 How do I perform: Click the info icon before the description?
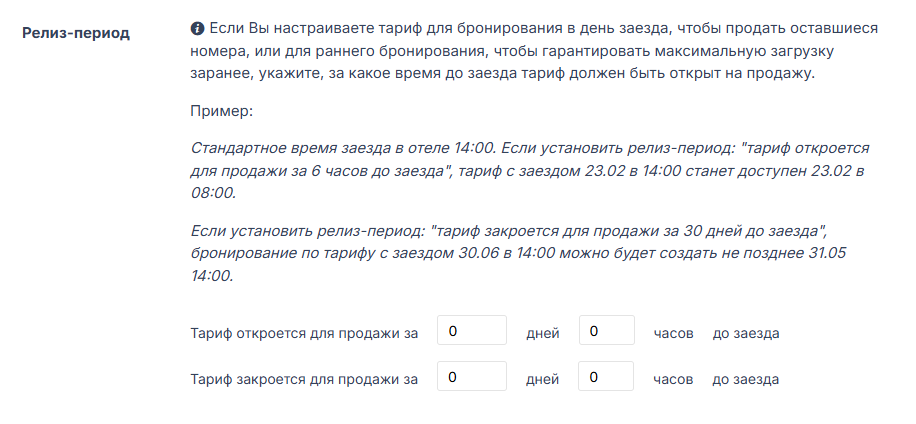pyautogui.click(x=197, y=28)
